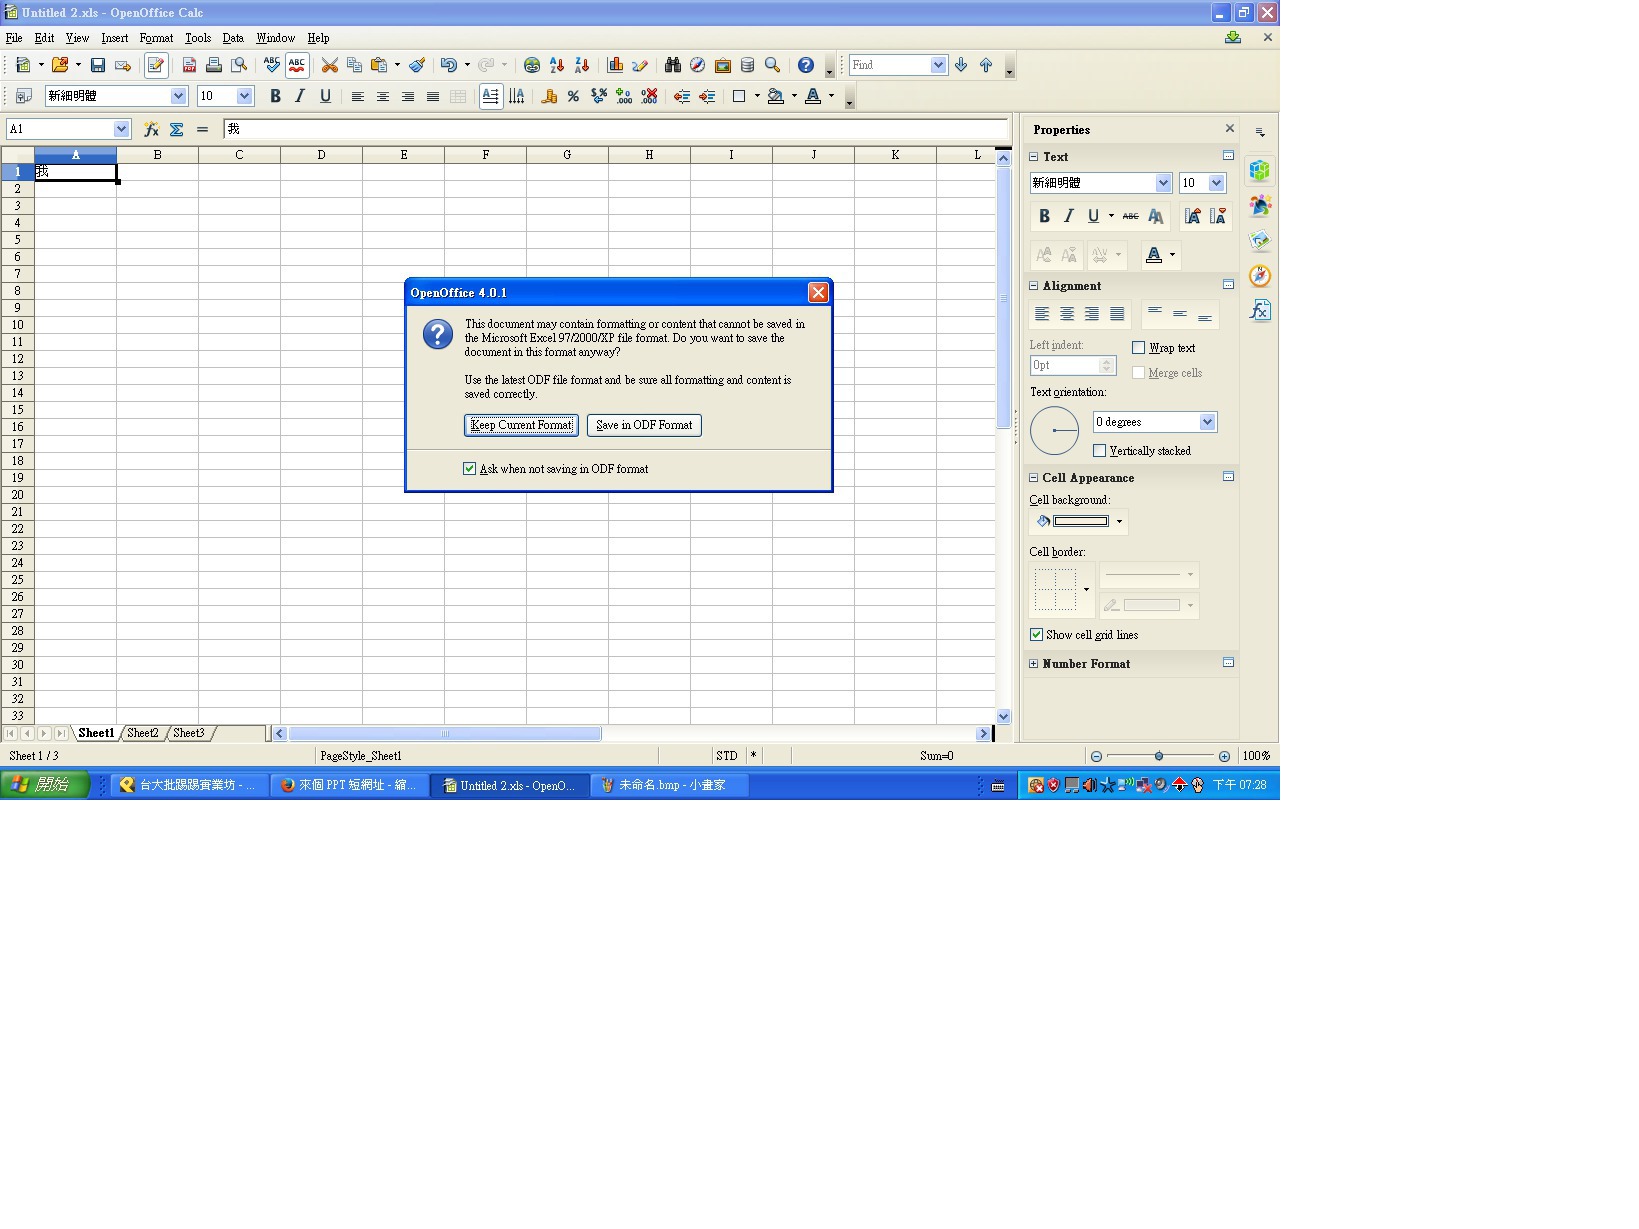Expand the Number Format section
Screen dimensions: 1639x1229
[x=1034, y=664]
